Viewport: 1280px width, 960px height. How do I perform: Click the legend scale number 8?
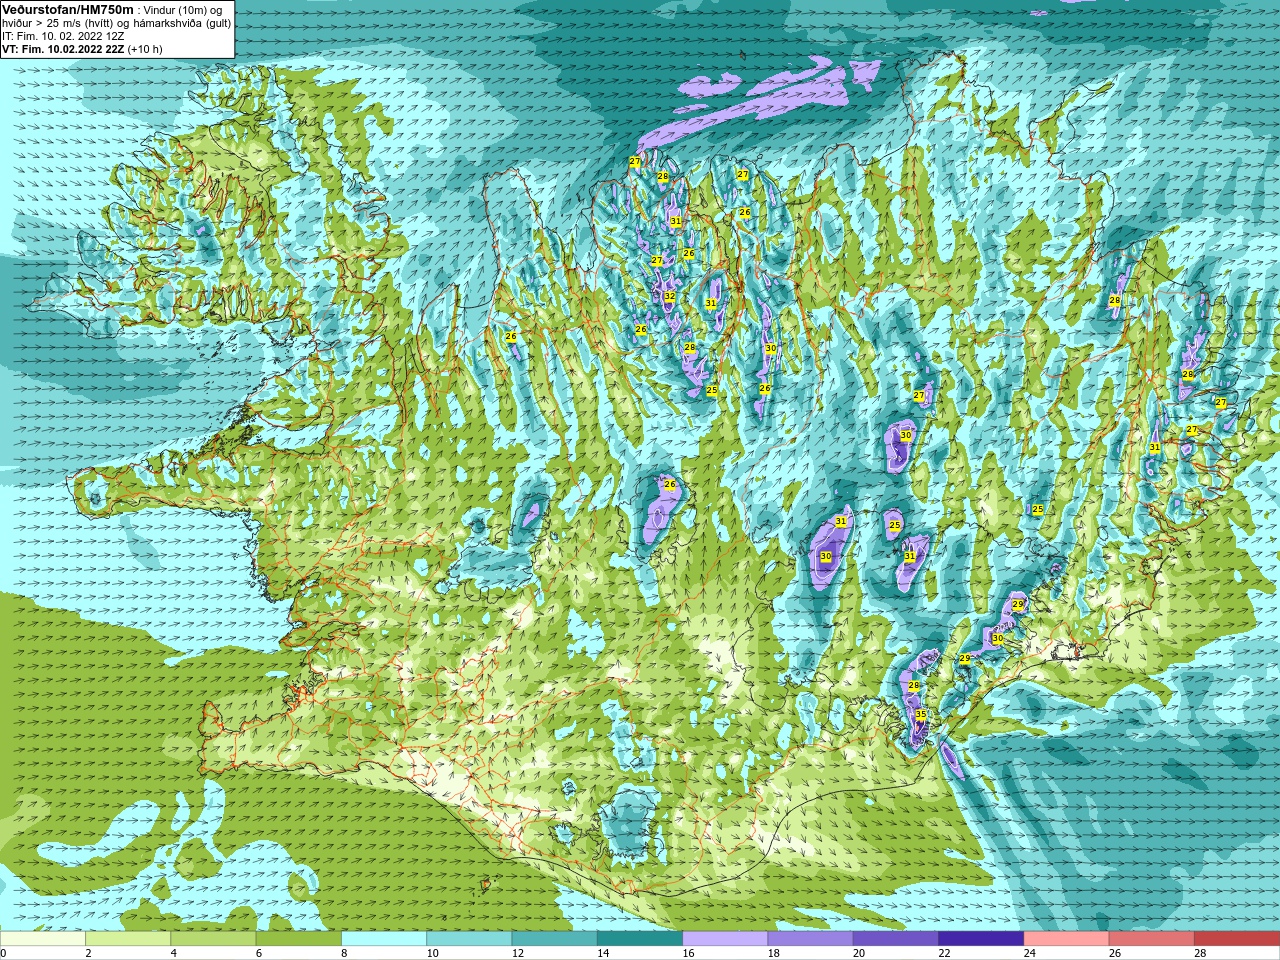tap(345, 953)
